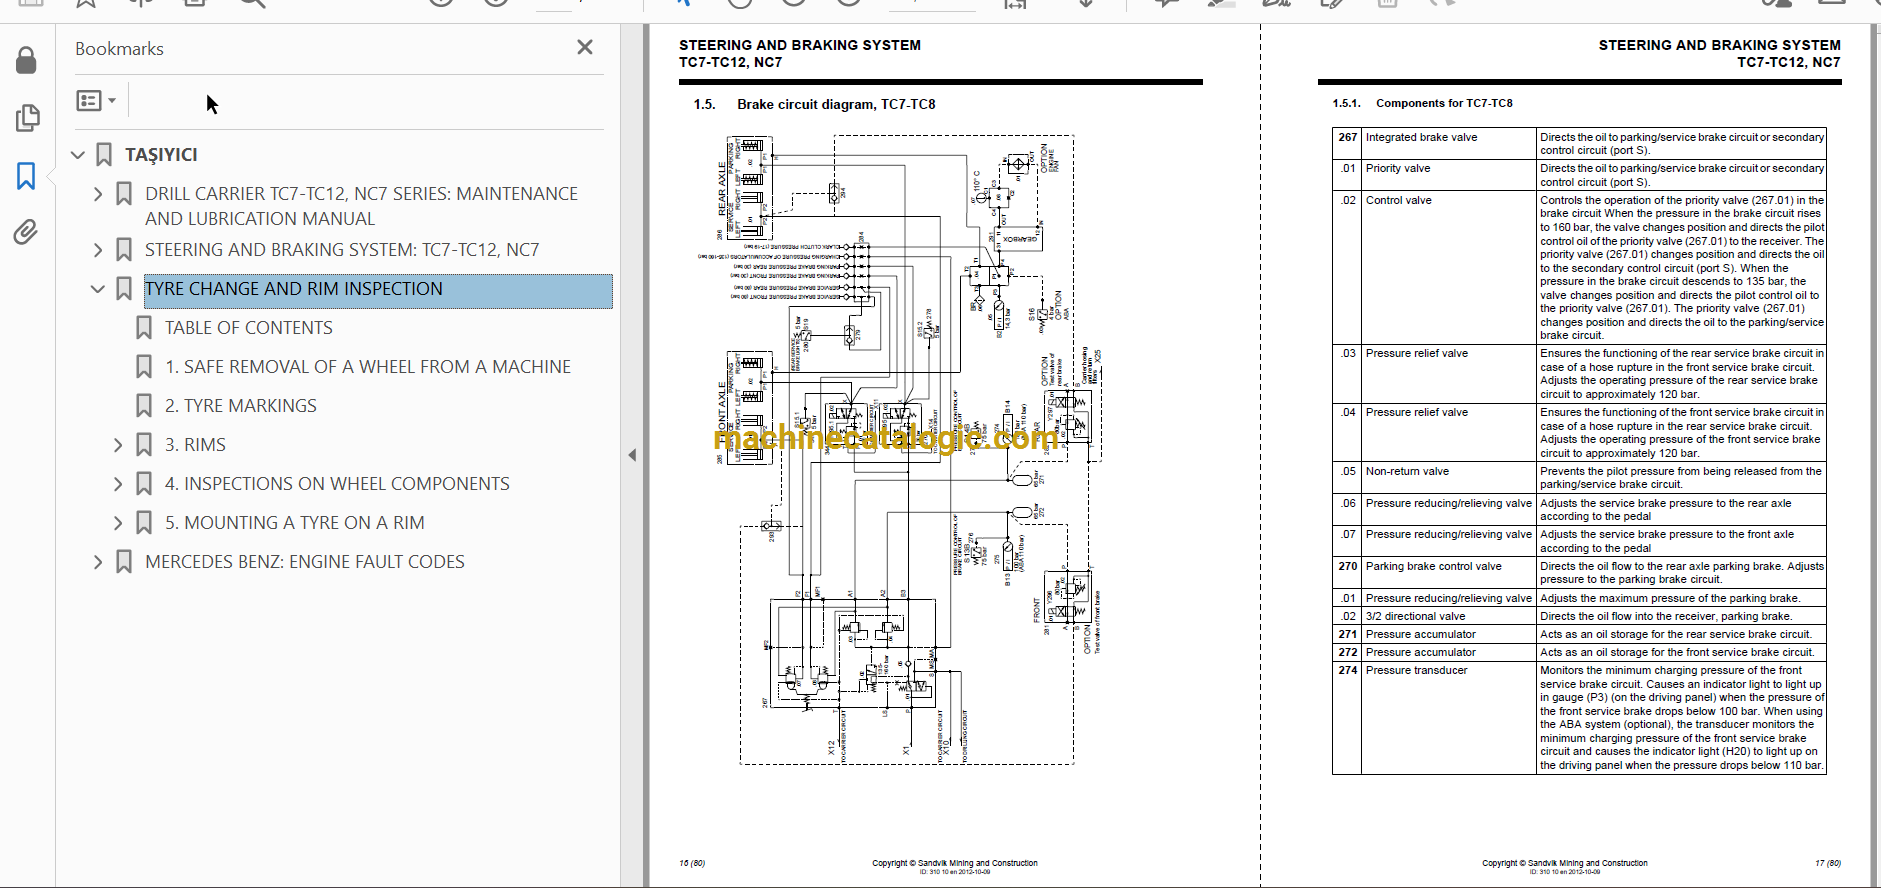1881x888 pixels.
Task: Expand the 3. RIMS bookmark
Action: point(118,445)
